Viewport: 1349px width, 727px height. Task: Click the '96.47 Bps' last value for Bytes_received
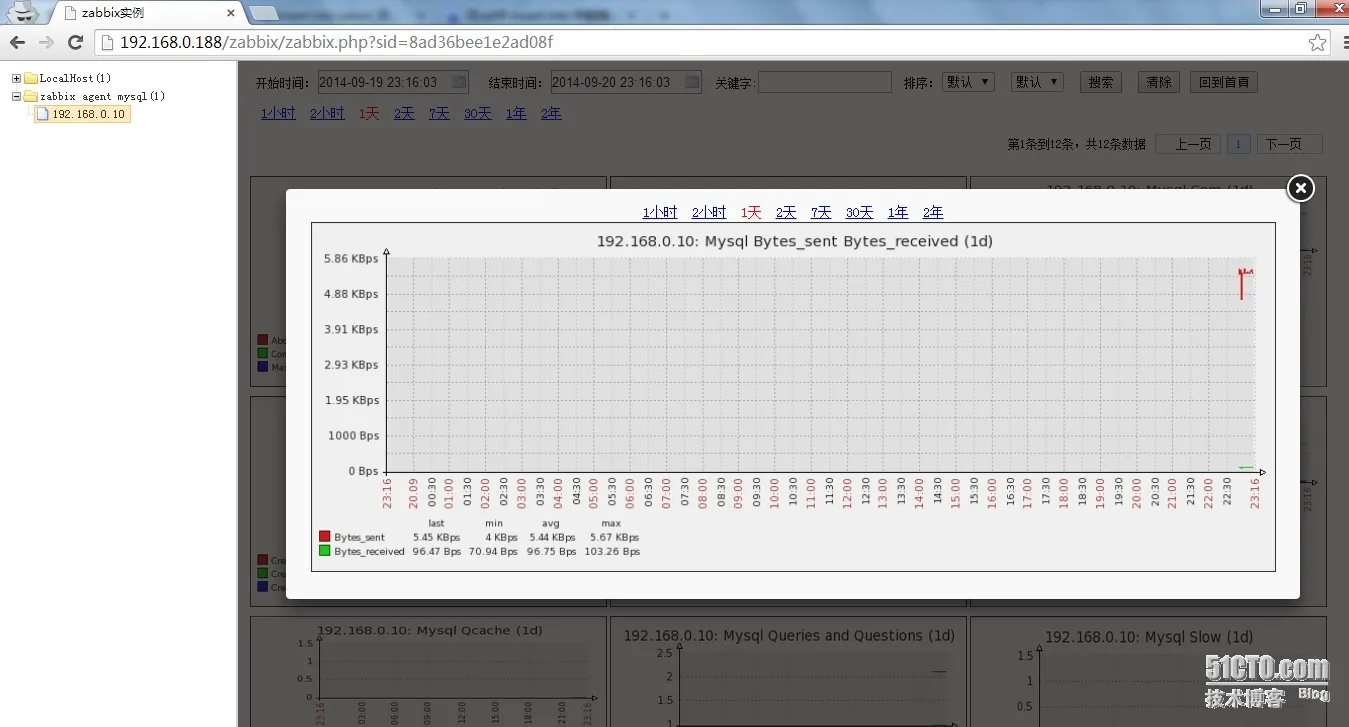coord(437,551)
